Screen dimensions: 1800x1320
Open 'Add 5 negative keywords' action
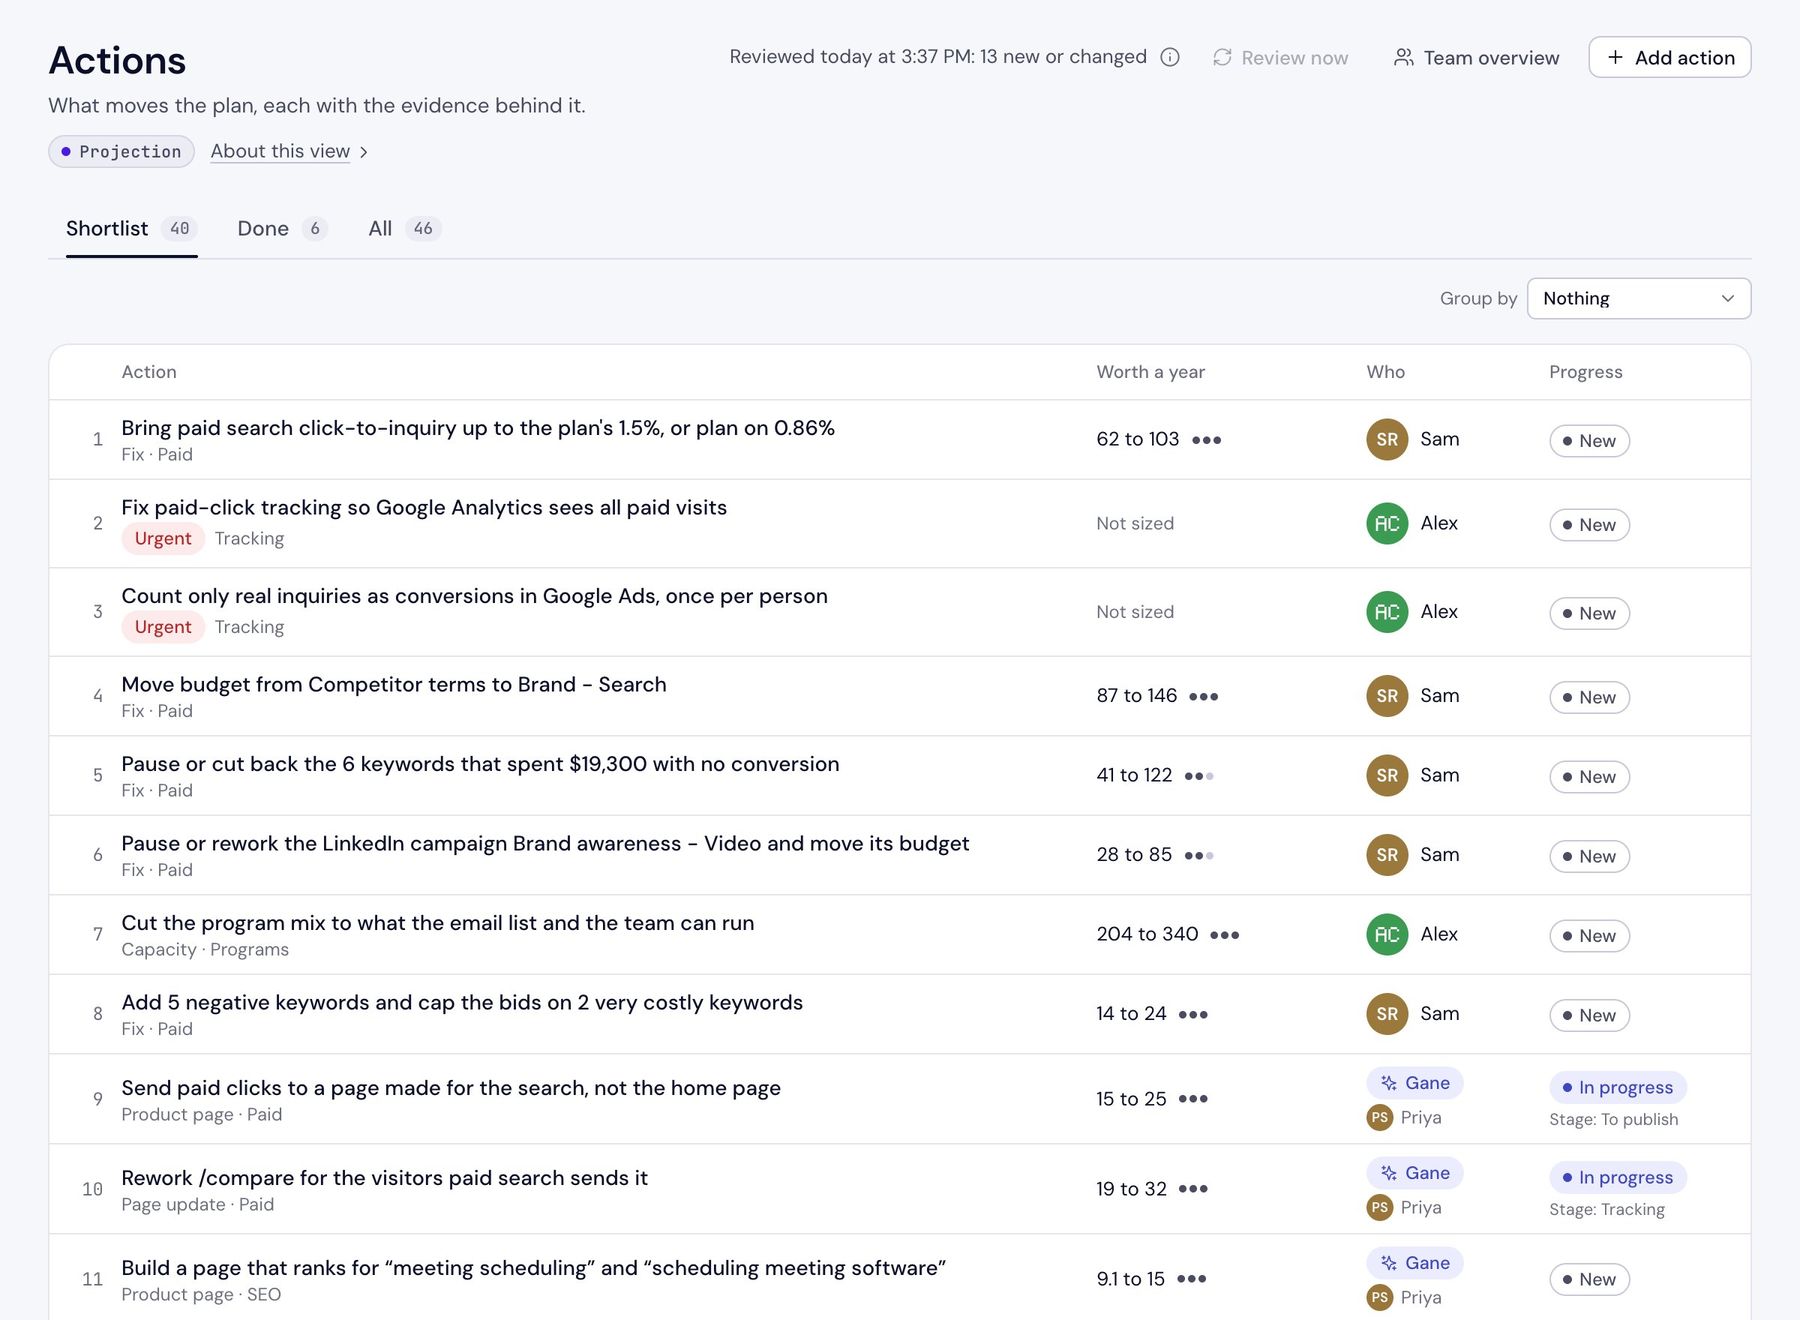pyautogui.click(x=462, y=1003)
